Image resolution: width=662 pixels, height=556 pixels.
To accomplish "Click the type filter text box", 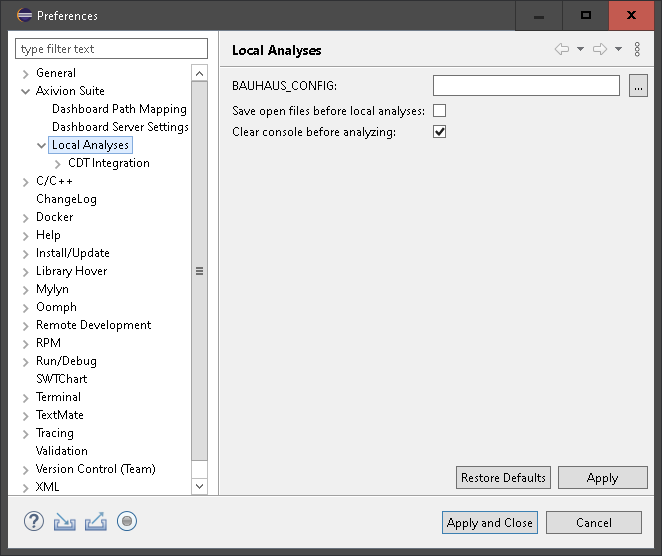I will [111, 49].
